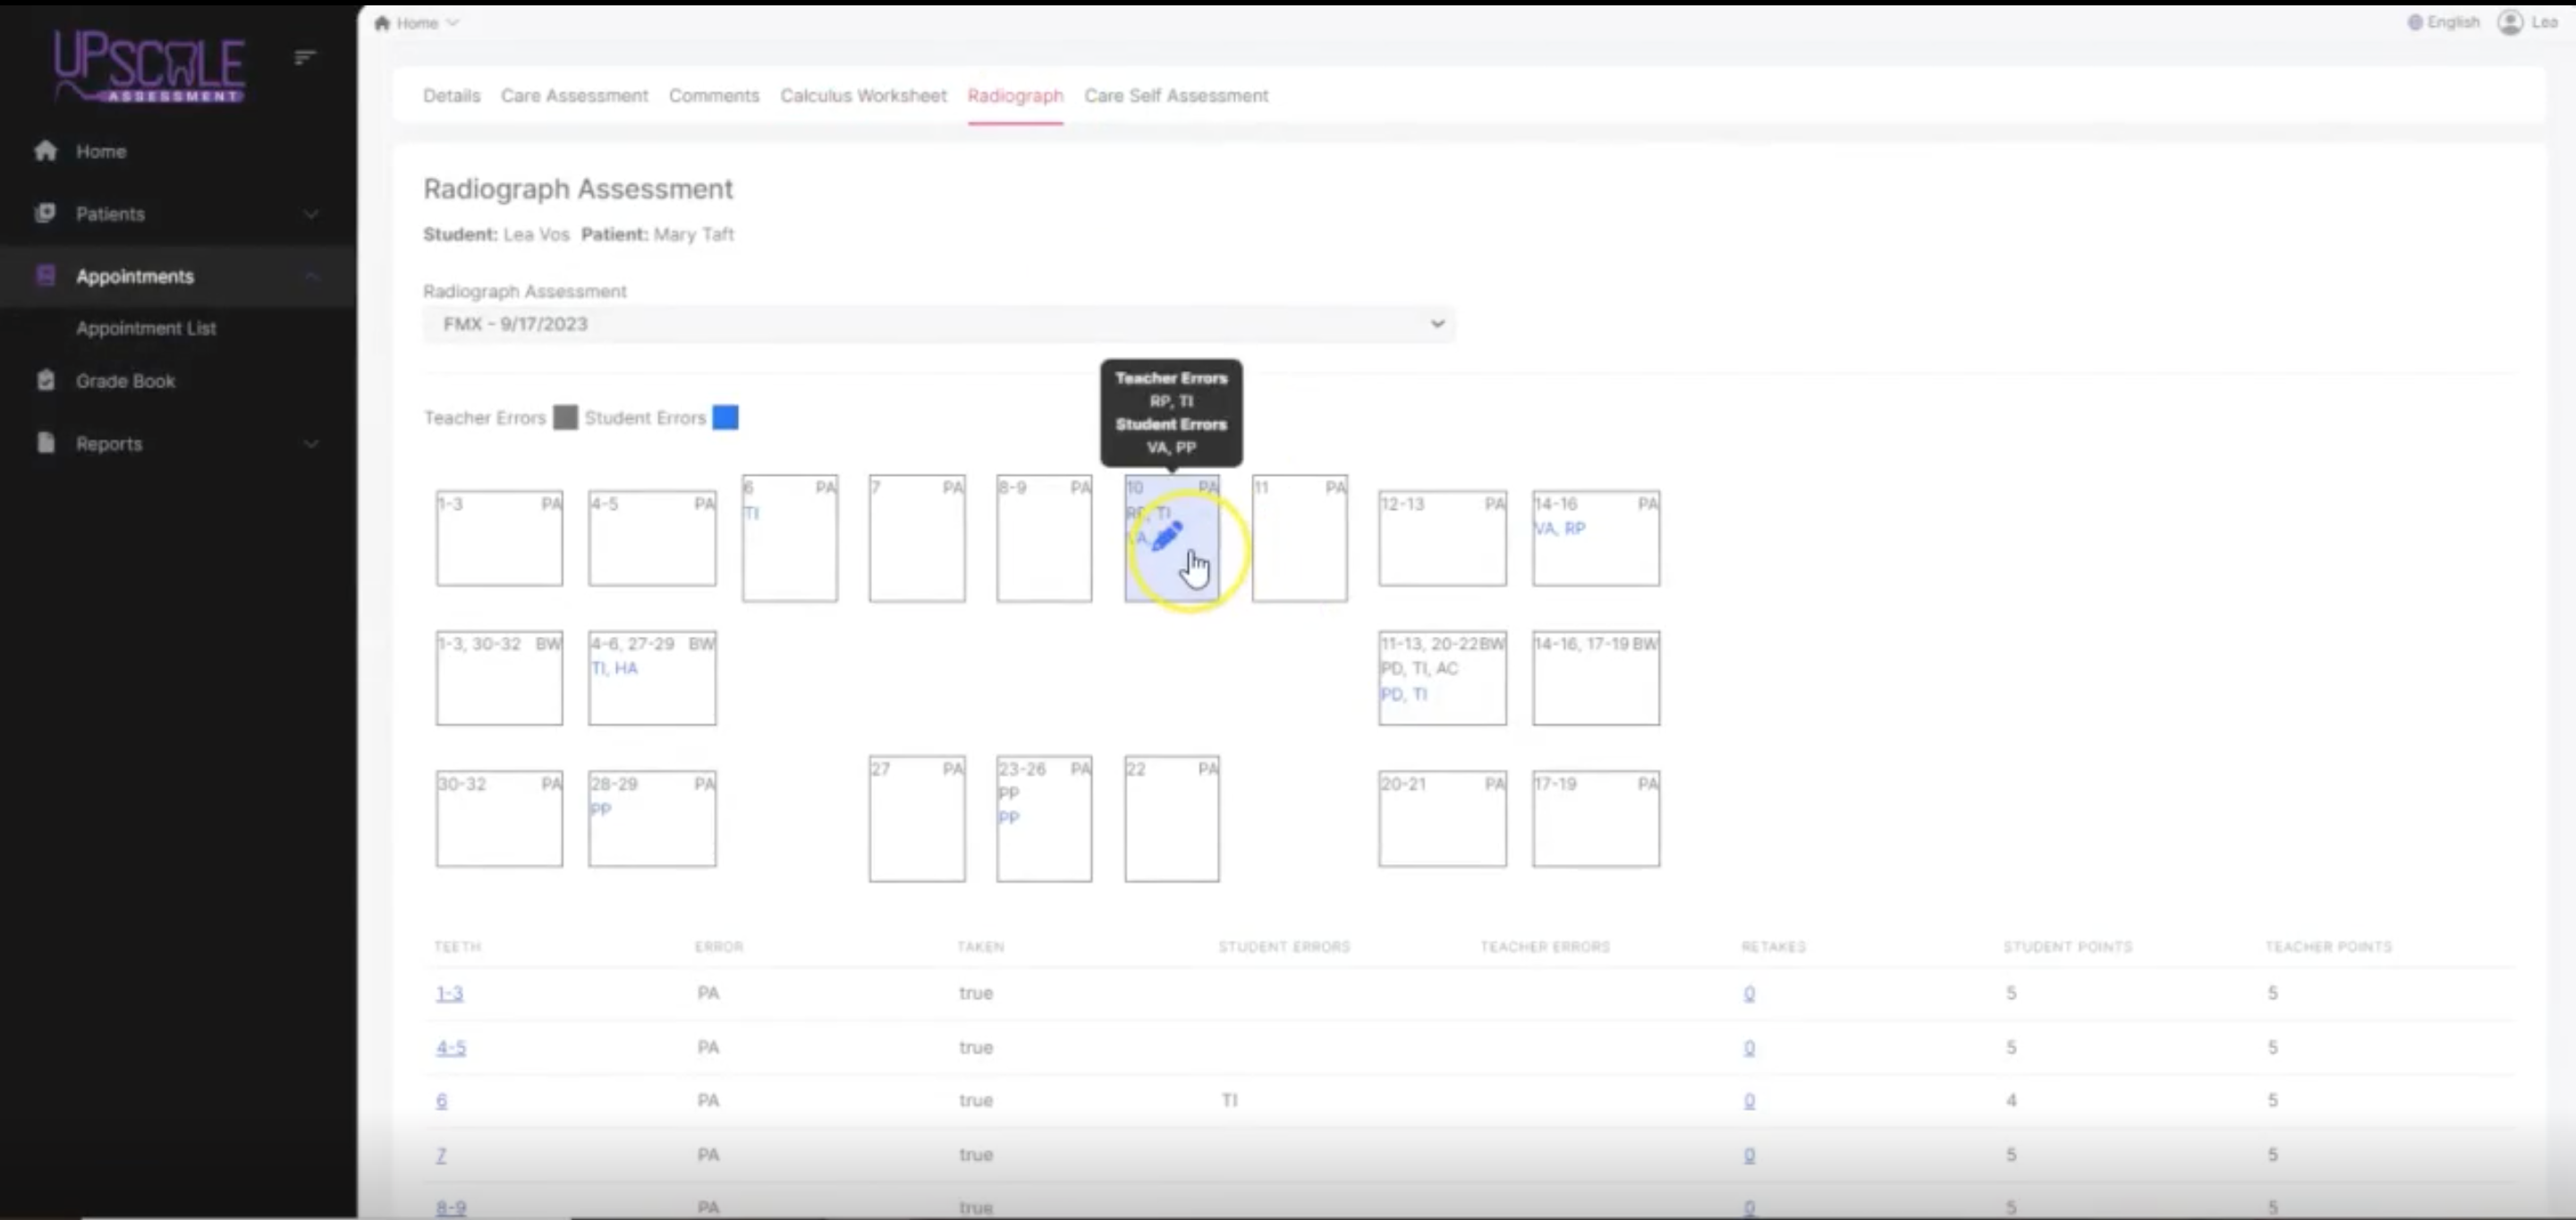Open the Home breadcrumb dropdown
Screen dimensions: 2576x1220
point(453,22)
